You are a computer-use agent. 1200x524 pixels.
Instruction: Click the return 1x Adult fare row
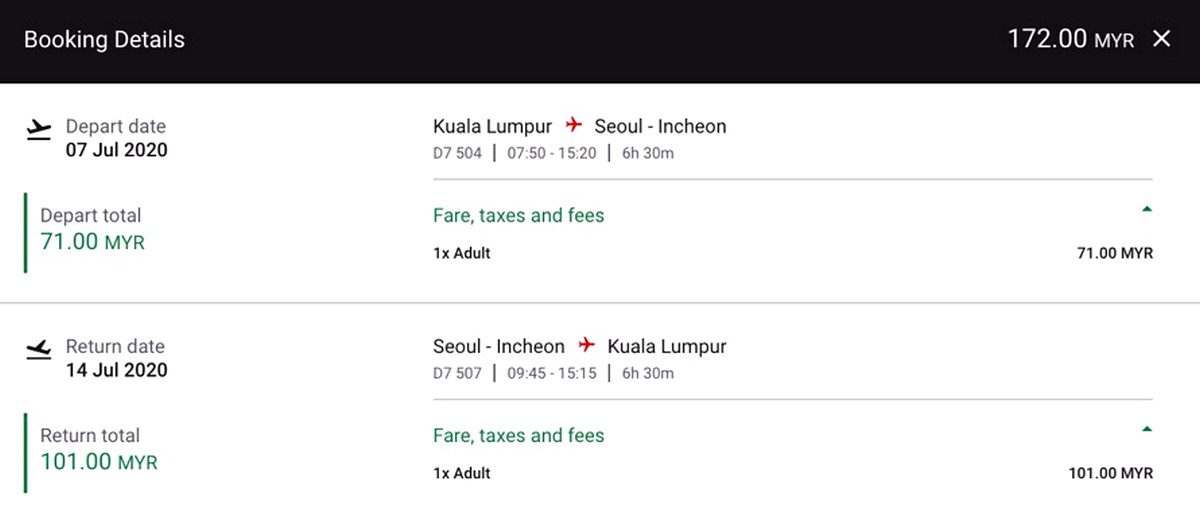(x=793, y=473)
